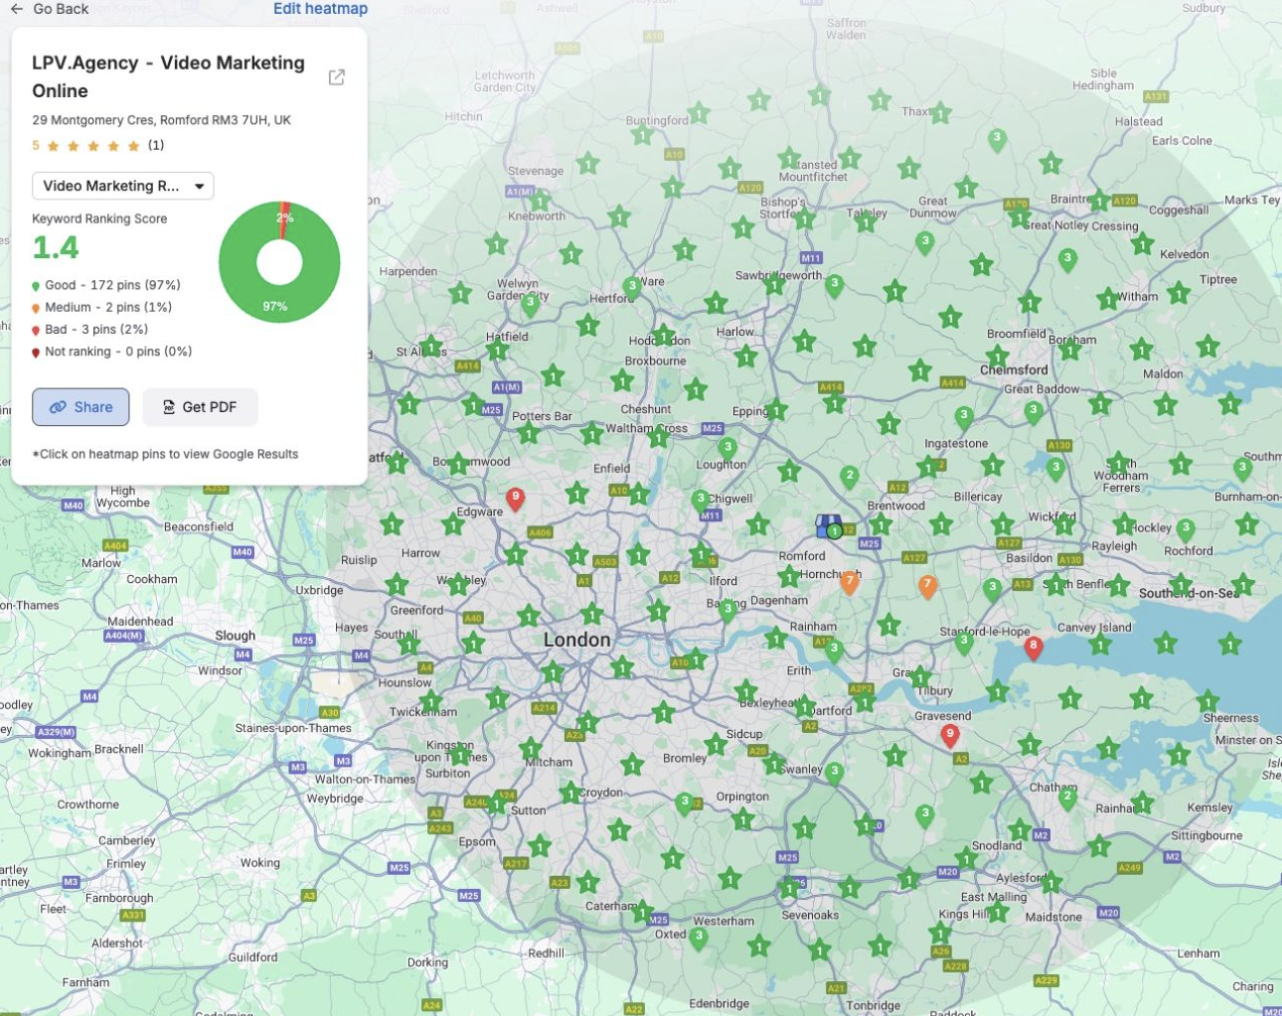This screenshot has width=1282, height=1016.
Task: Click the Bad pins legend entry
Action: click(x=95, y=329)
